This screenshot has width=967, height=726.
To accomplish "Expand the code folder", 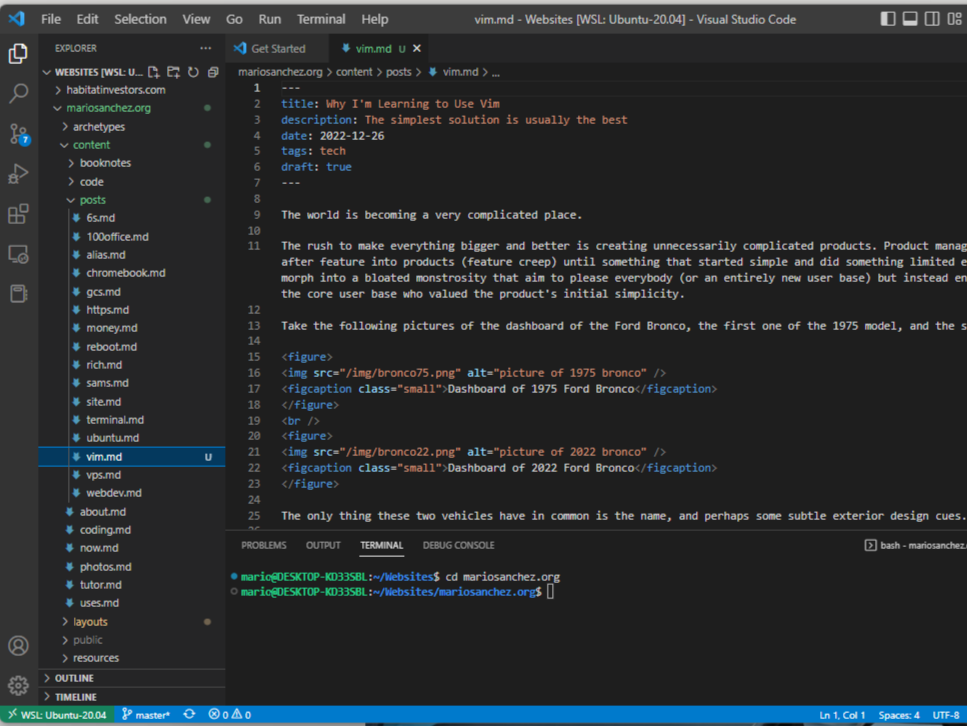I will pos(133,181).
